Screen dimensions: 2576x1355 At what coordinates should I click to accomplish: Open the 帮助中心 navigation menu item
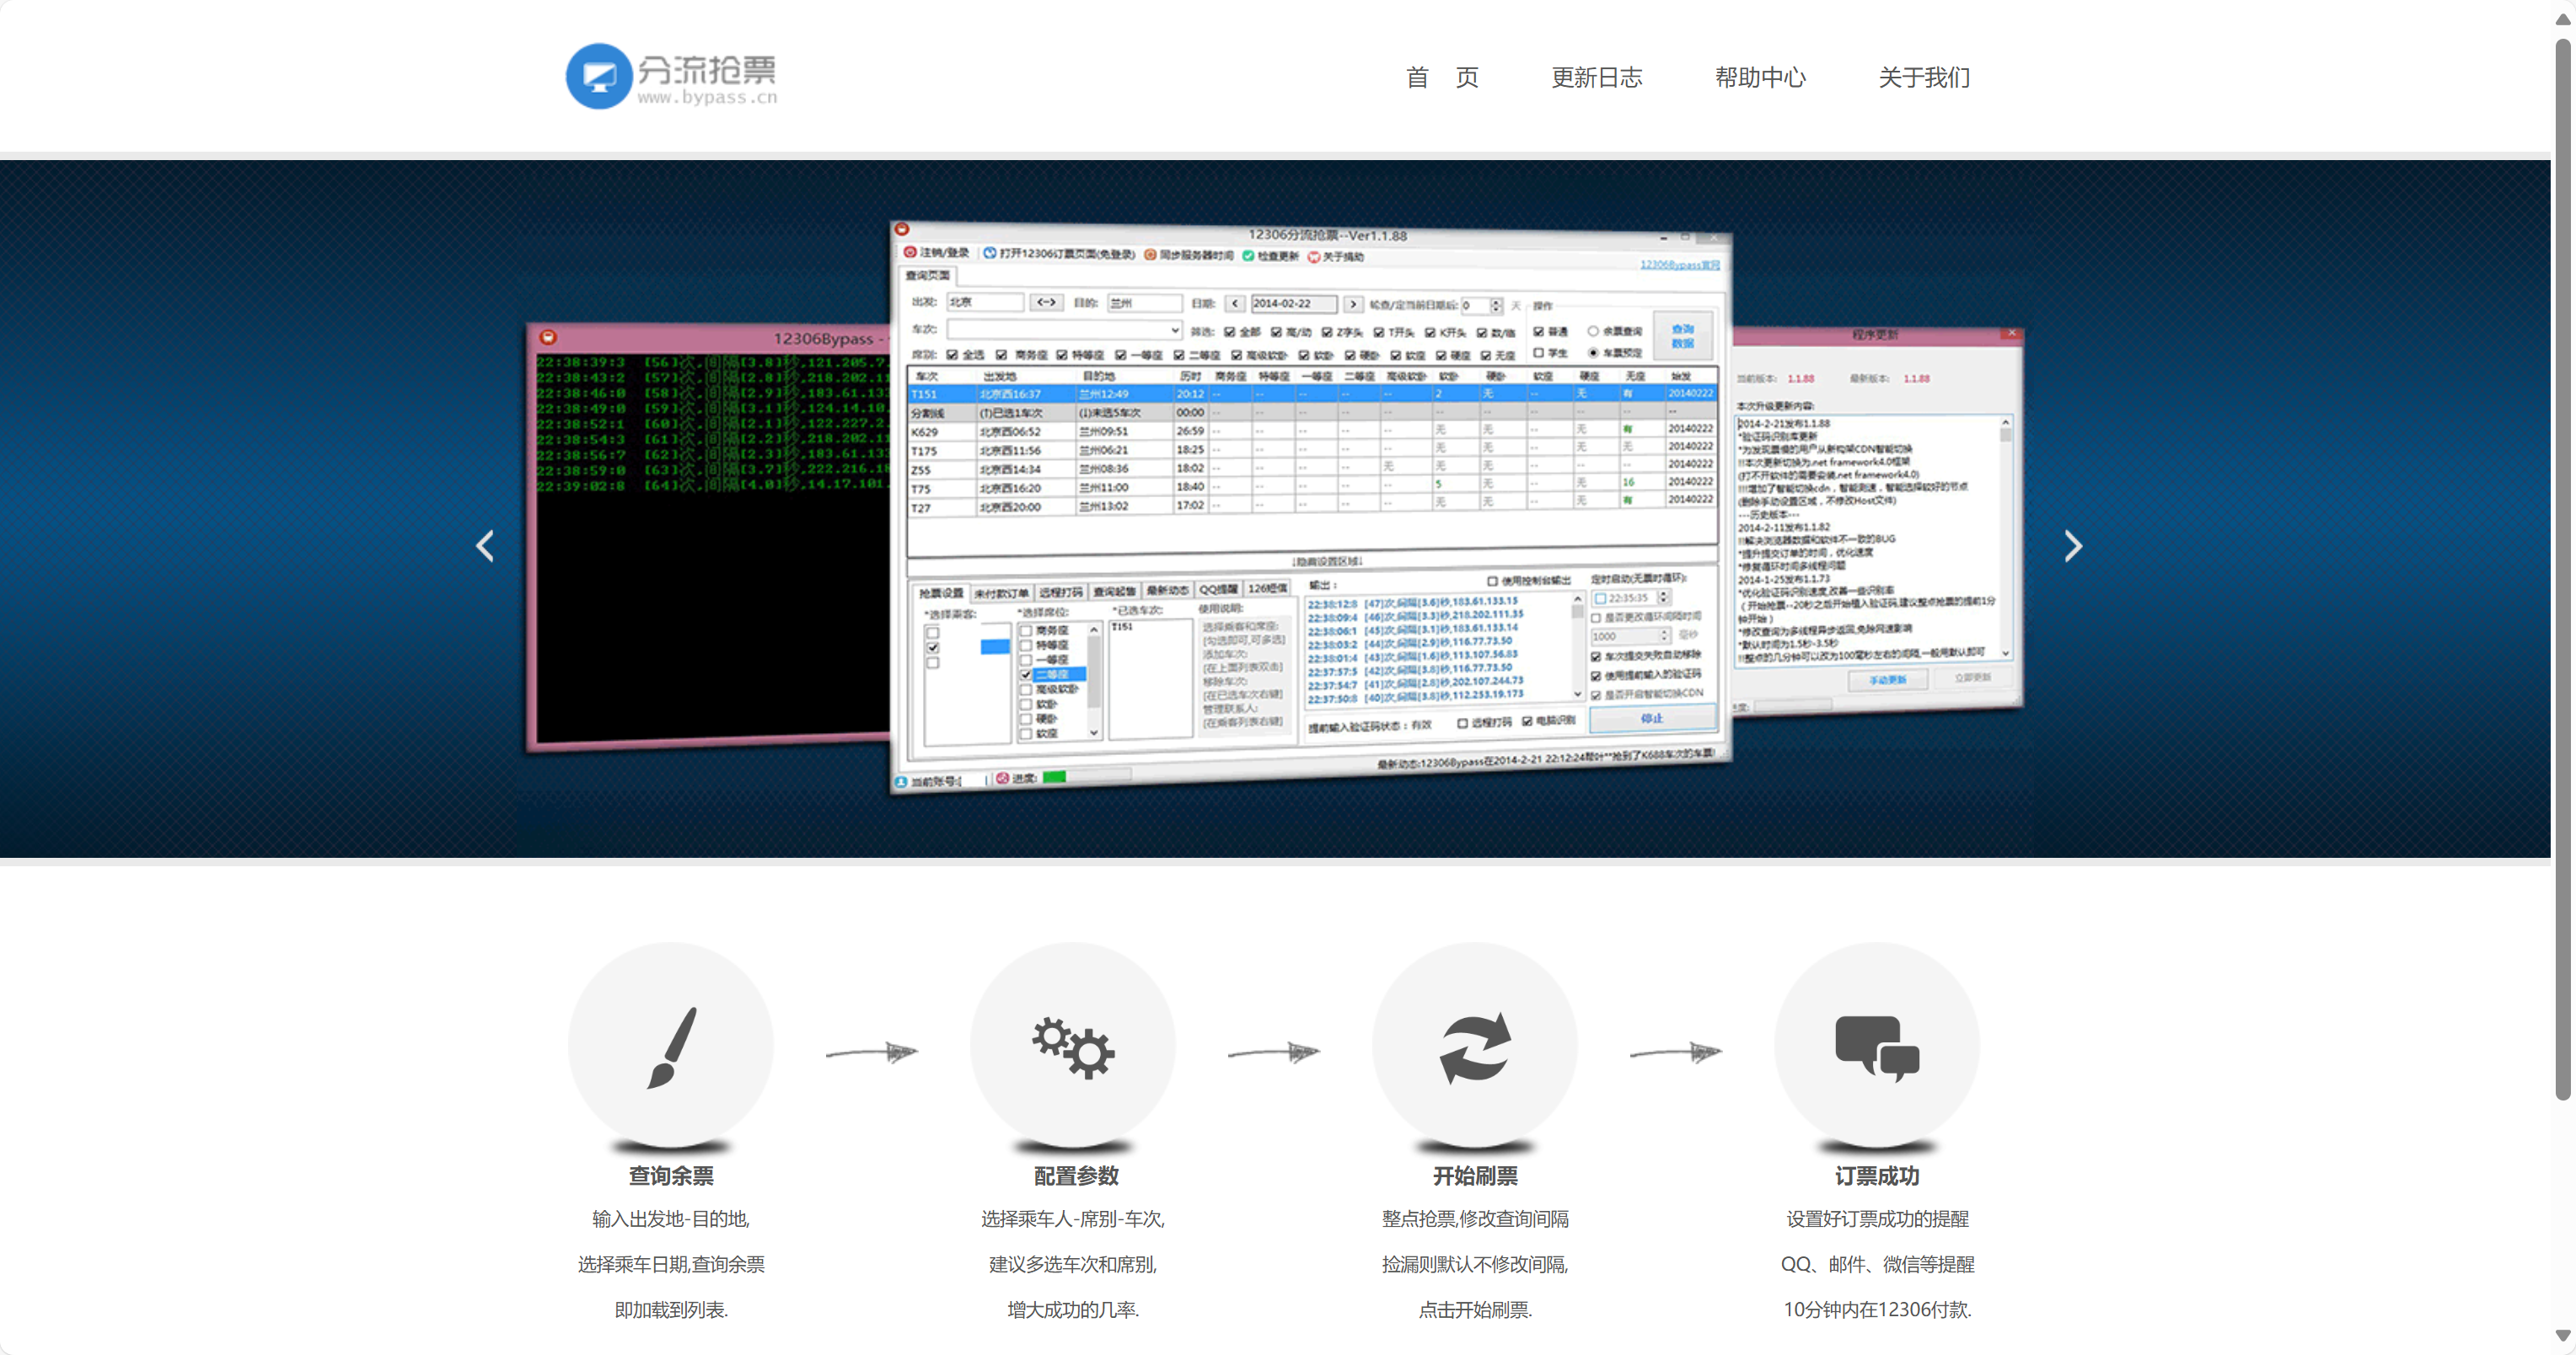1760,77
